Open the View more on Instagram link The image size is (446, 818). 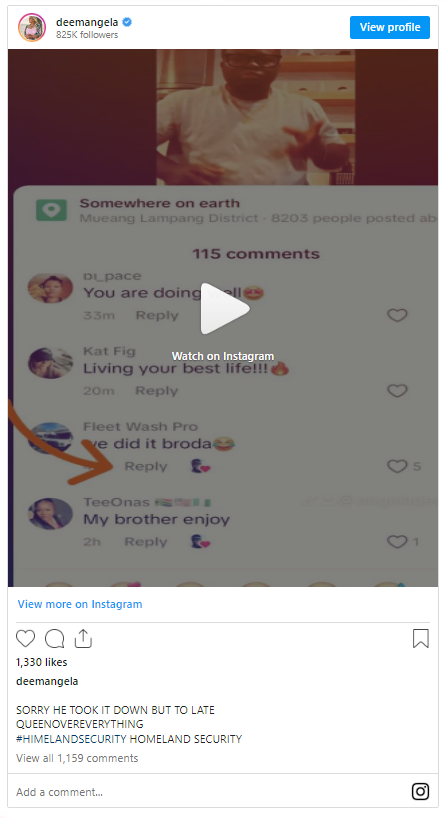click(x=80, y=604)
